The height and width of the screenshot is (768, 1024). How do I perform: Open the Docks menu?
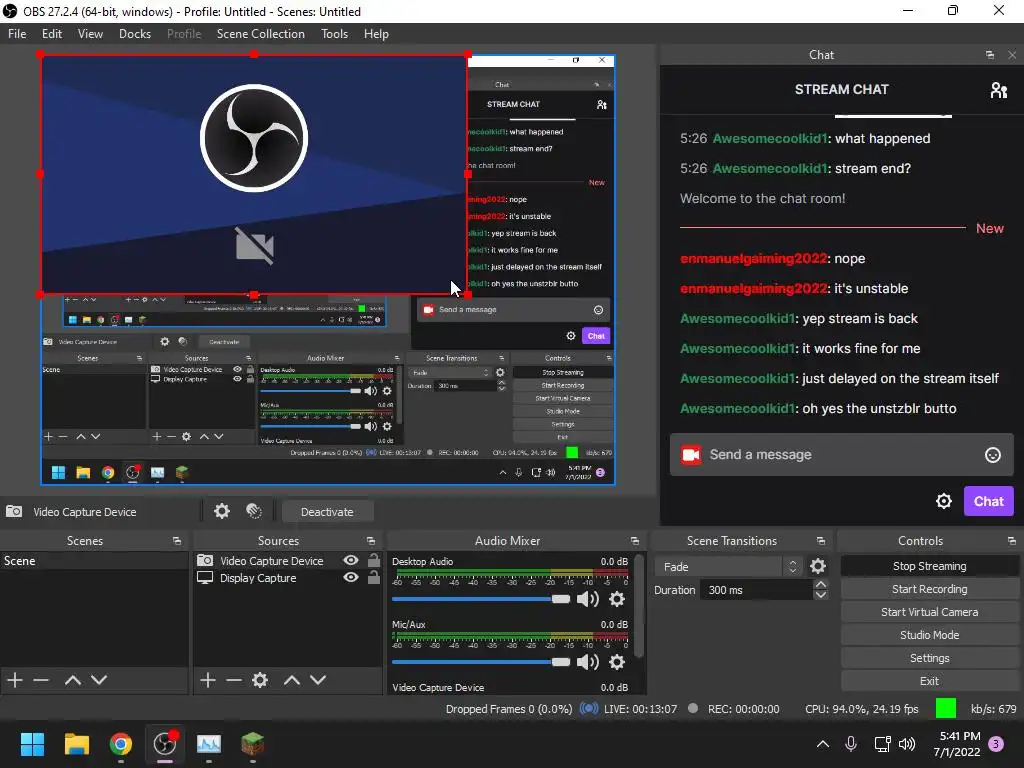coord(135,34)
